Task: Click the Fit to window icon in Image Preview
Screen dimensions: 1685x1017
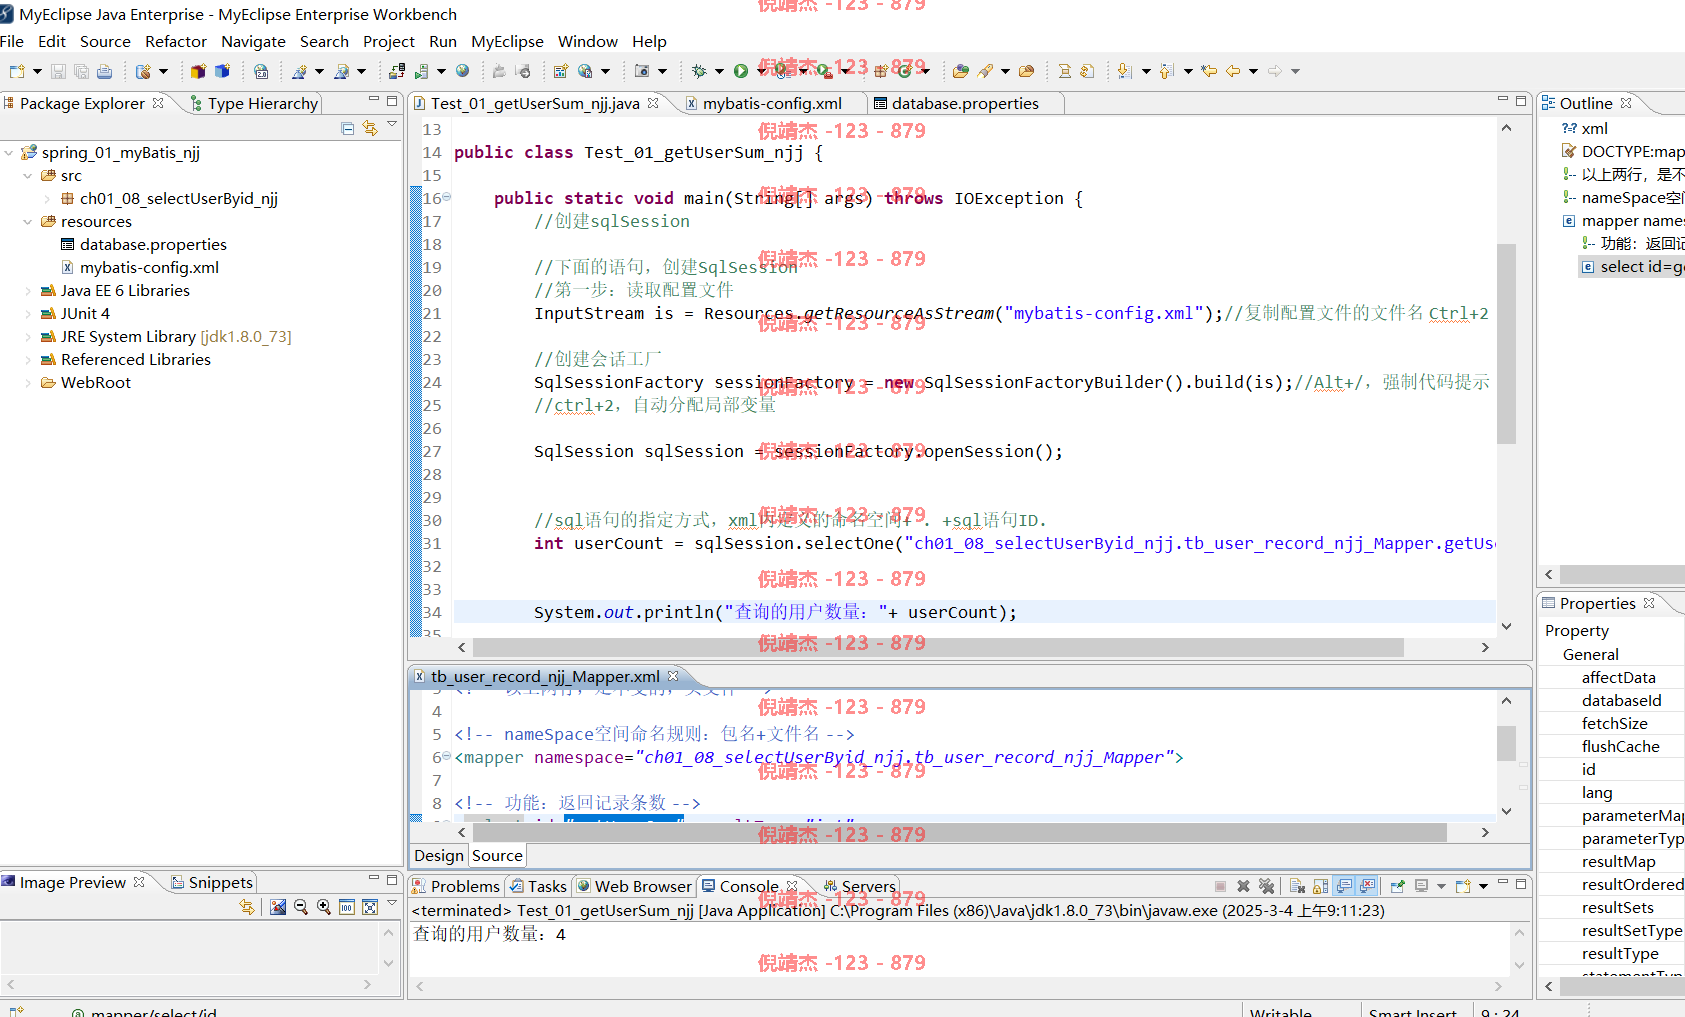Action: point(370,907)
